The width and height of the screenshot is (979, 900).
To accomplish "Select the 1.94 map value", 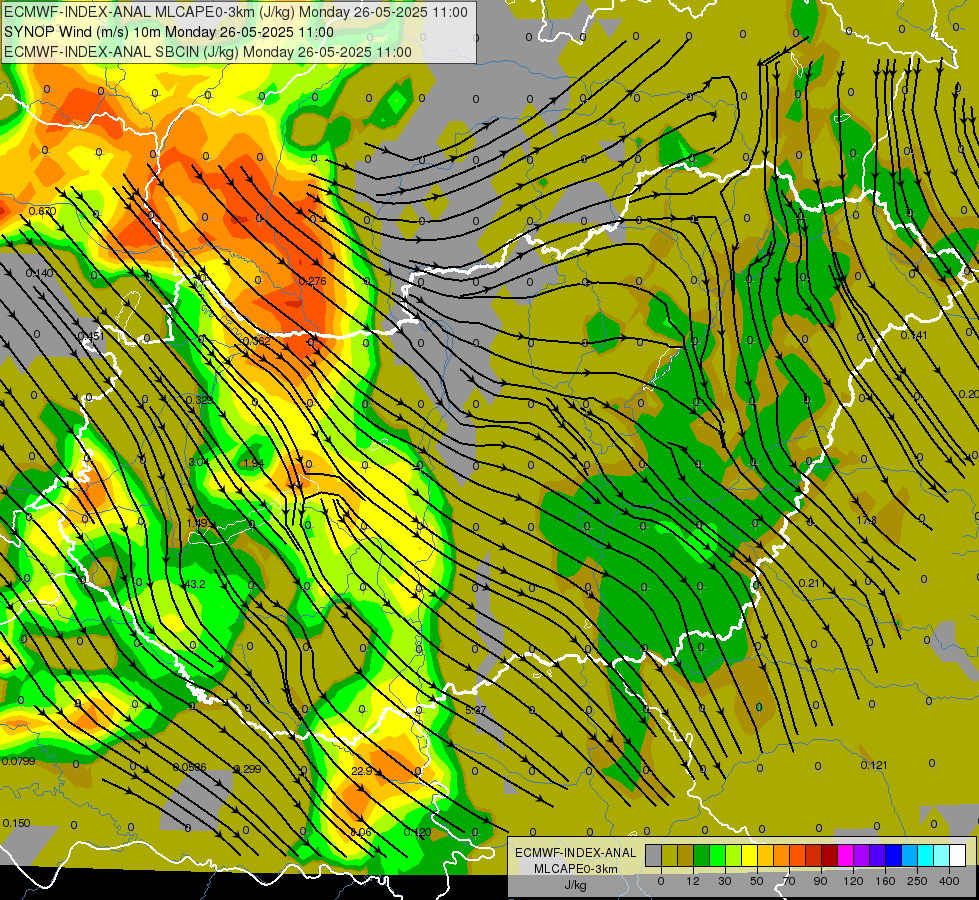I will pos(253,463).
